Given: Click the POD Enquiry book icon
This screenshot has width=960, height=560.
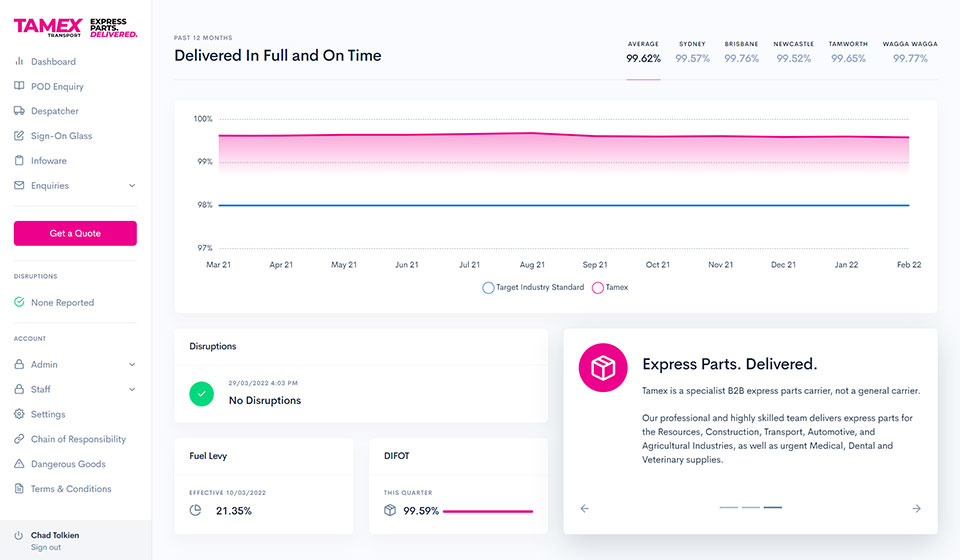Looking at the screenshot, I should click(x=19, y=86).
